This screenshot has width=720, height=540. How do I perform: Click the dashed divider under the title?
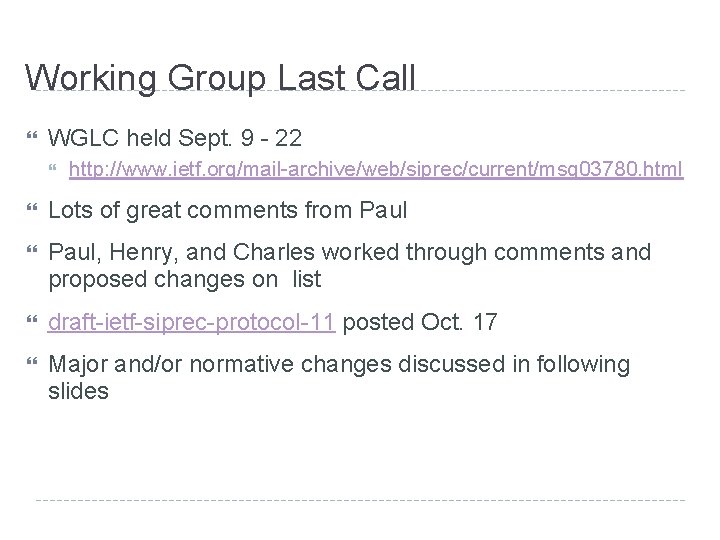pos(550,91)
